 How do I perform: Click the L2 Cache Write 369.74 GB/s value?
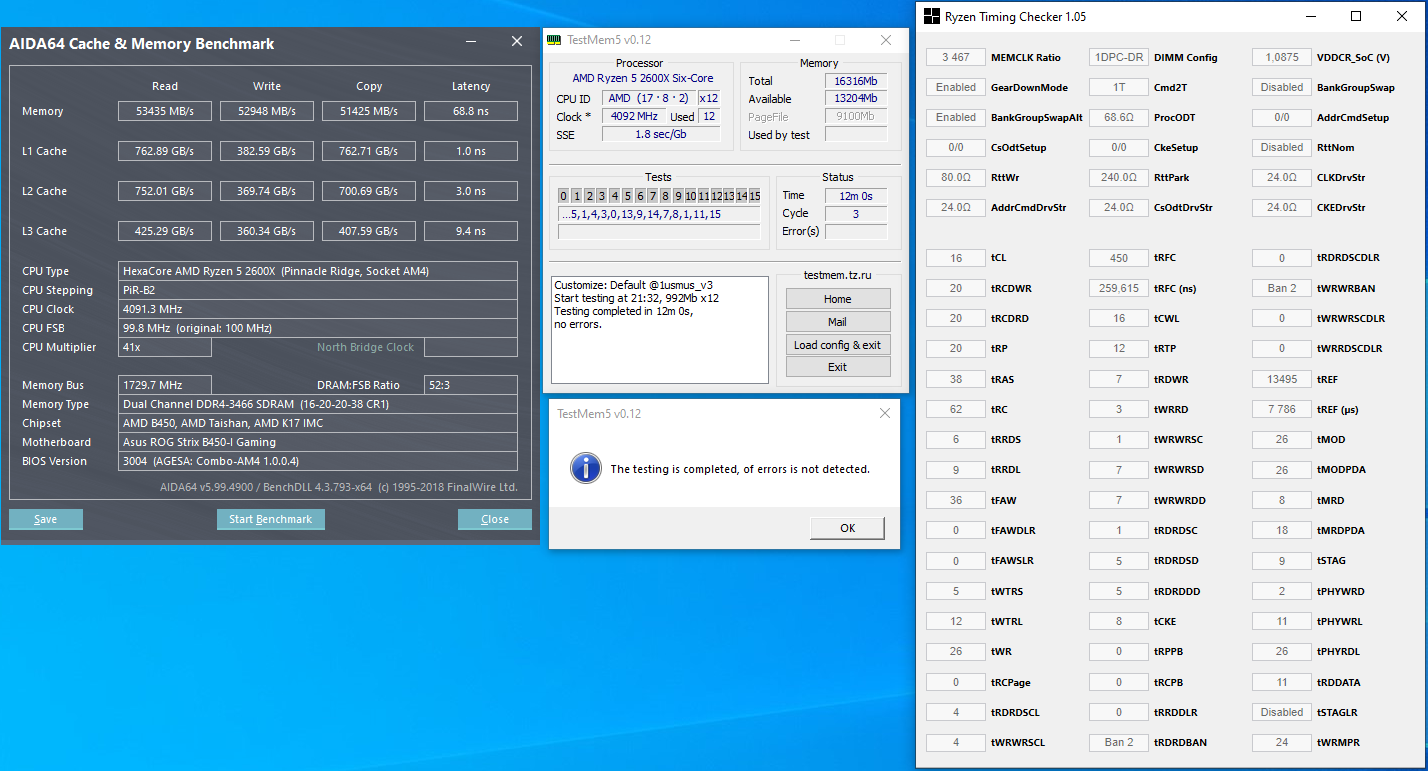pos(267,191)
